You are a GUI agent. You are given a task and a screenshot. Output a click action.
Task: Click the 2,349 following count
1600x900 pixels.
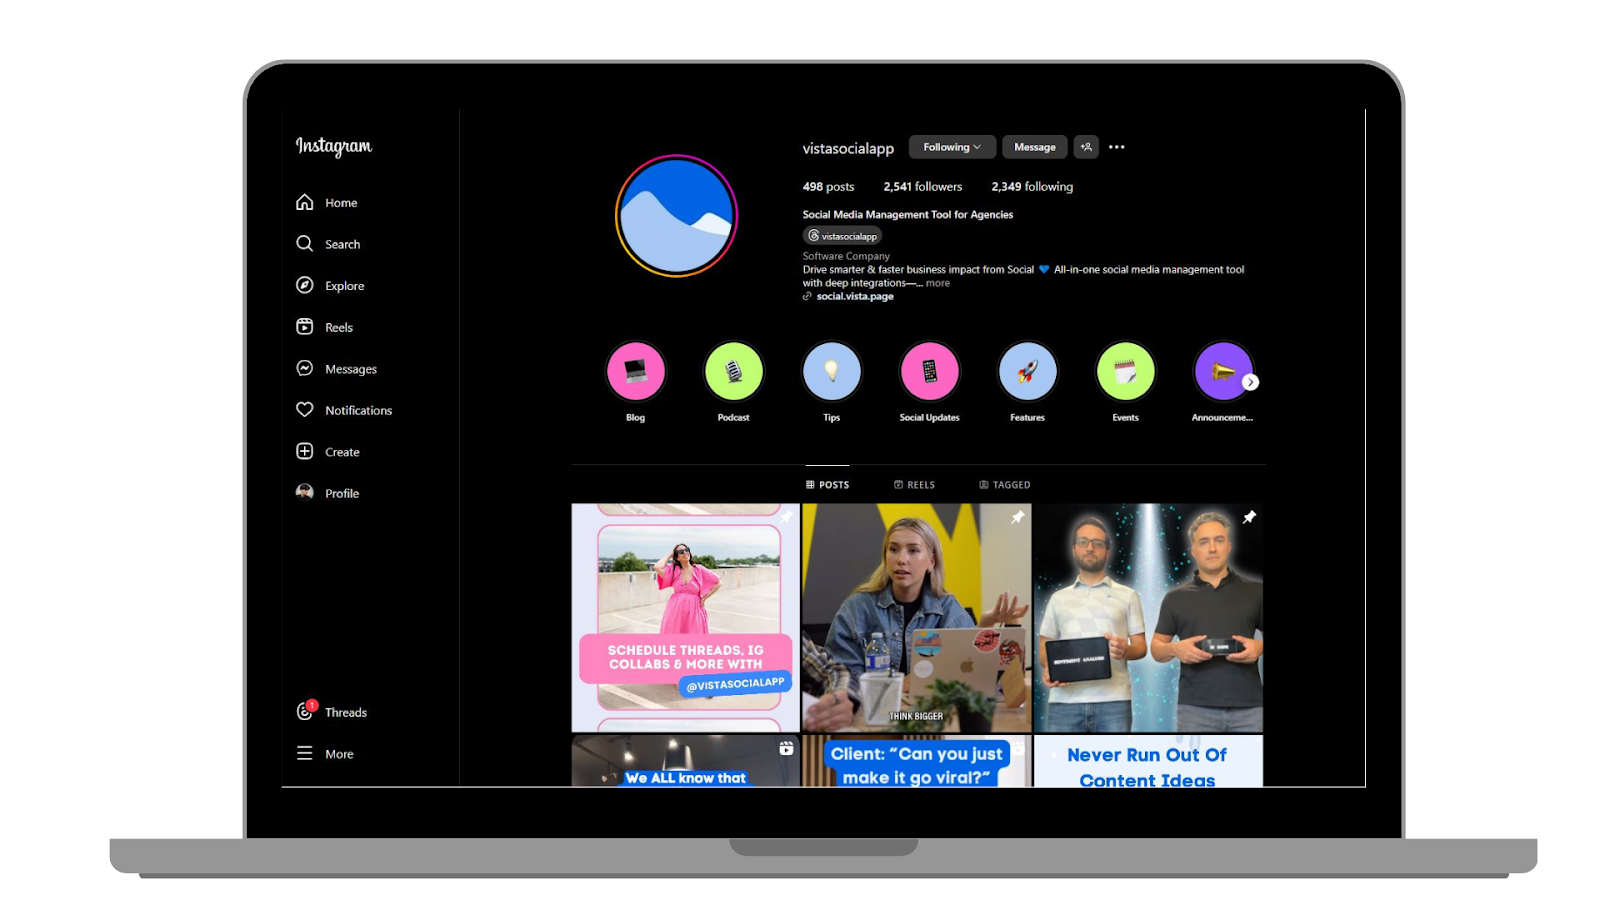point(1032,187)
